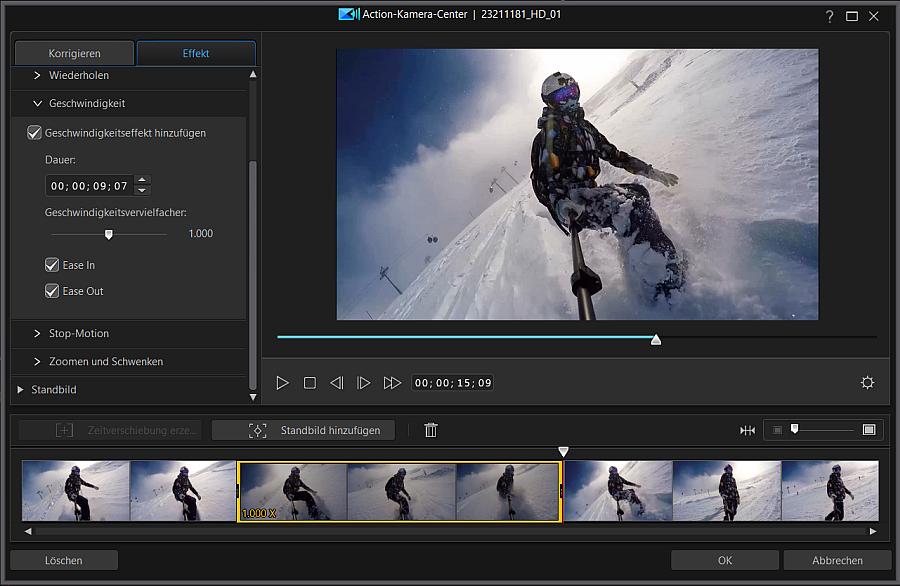The width and height of the screenshot is (900, 586).
Task: Click the Play button in preview controls
Action: tap(282, 383)
